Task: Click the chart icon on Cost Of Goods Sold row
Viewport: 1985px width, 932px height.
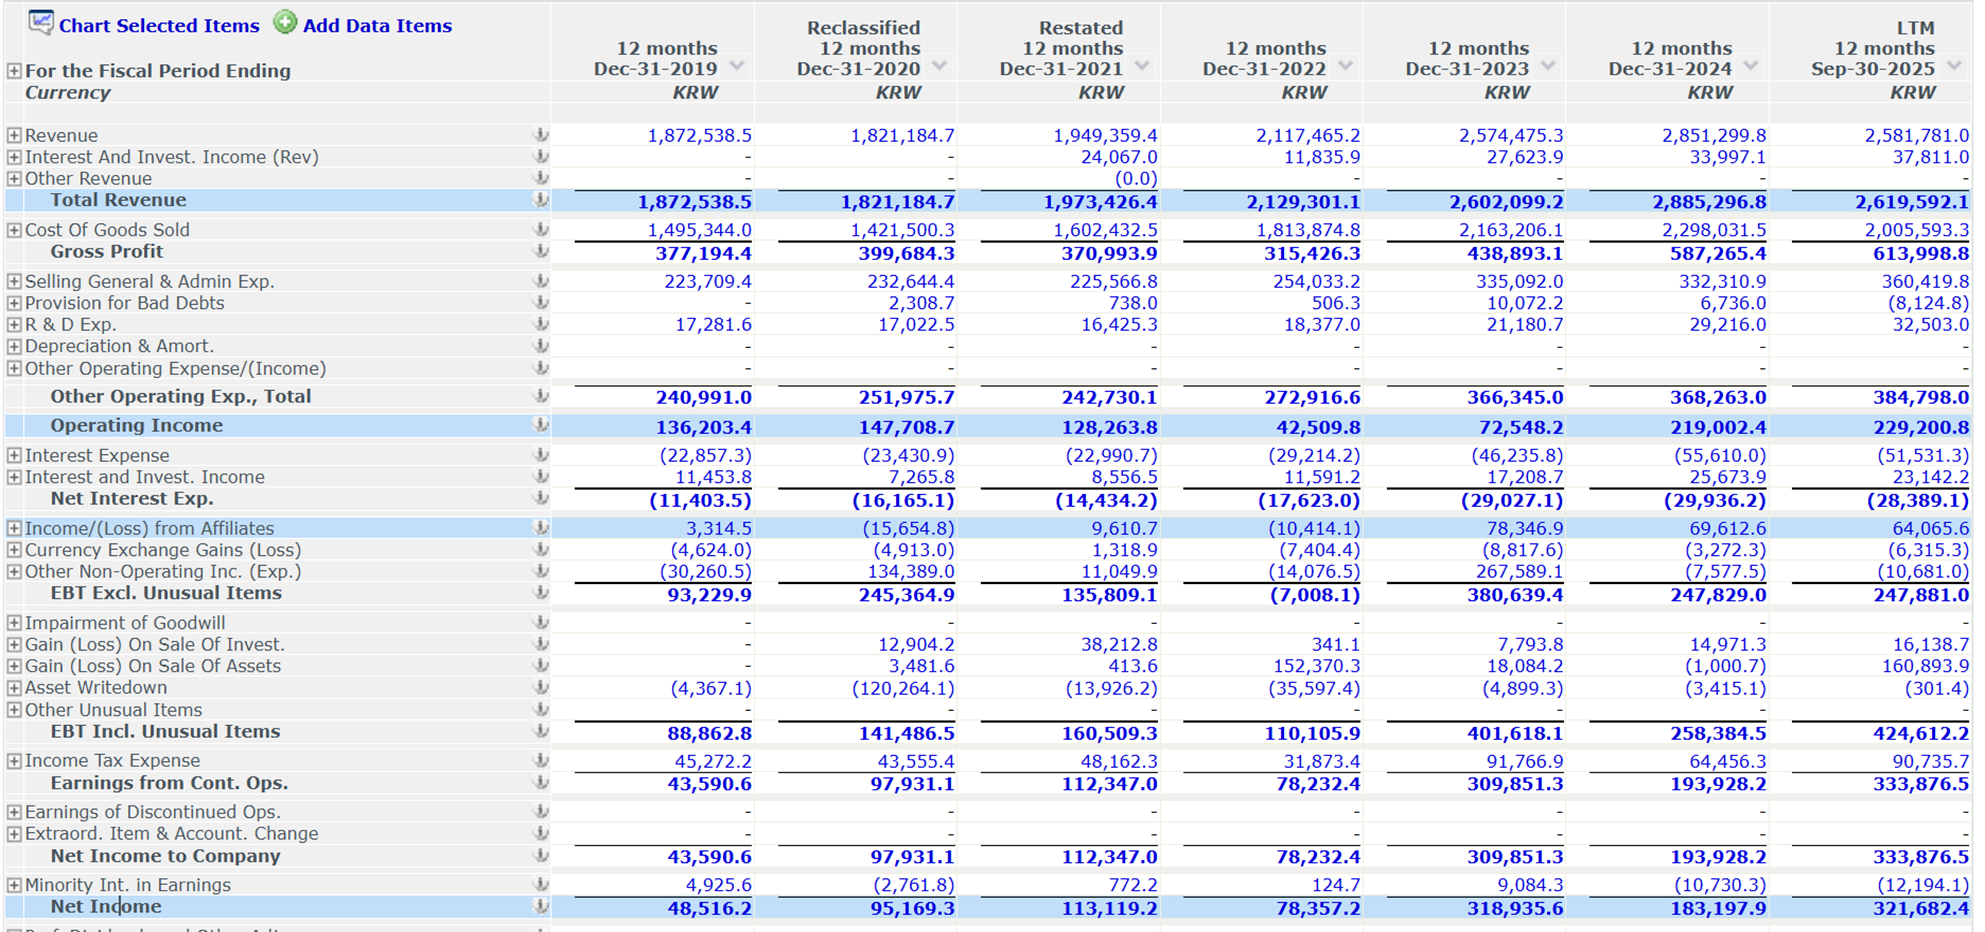Action: pyautogui.click(x=540, y=230)
